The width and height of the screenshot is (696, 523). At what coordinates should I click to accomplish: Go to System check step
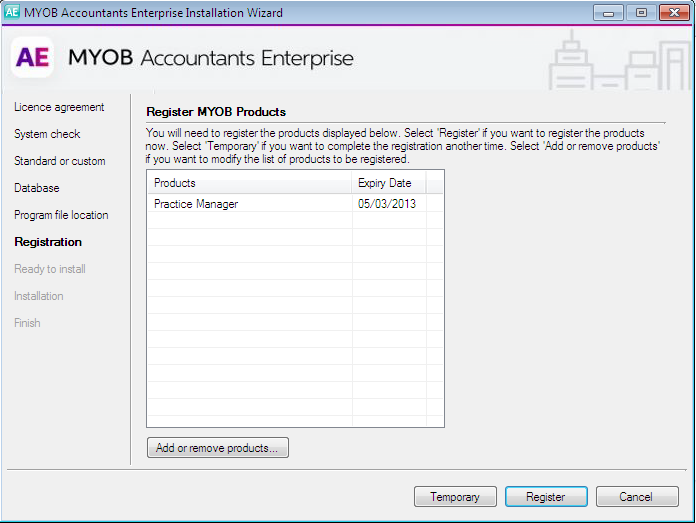coord(47,134)
